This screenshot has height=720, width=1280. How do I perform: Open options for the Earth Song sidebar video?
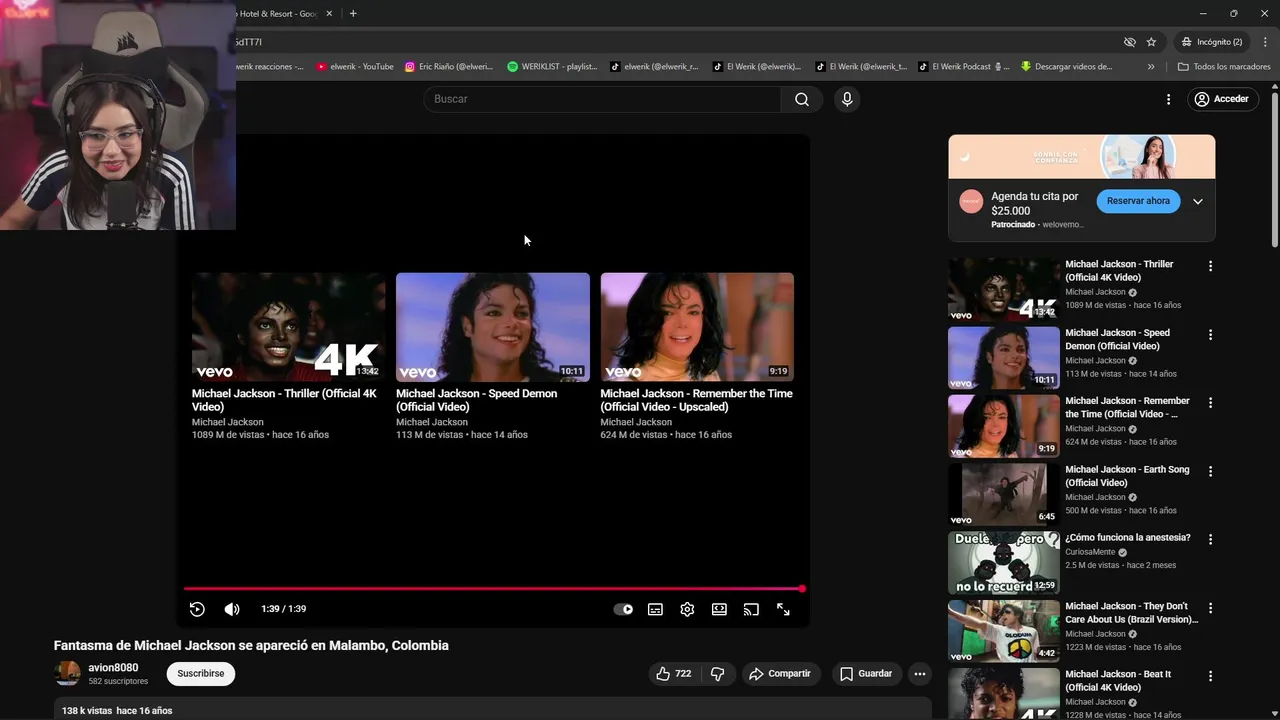click(1210, 471)
